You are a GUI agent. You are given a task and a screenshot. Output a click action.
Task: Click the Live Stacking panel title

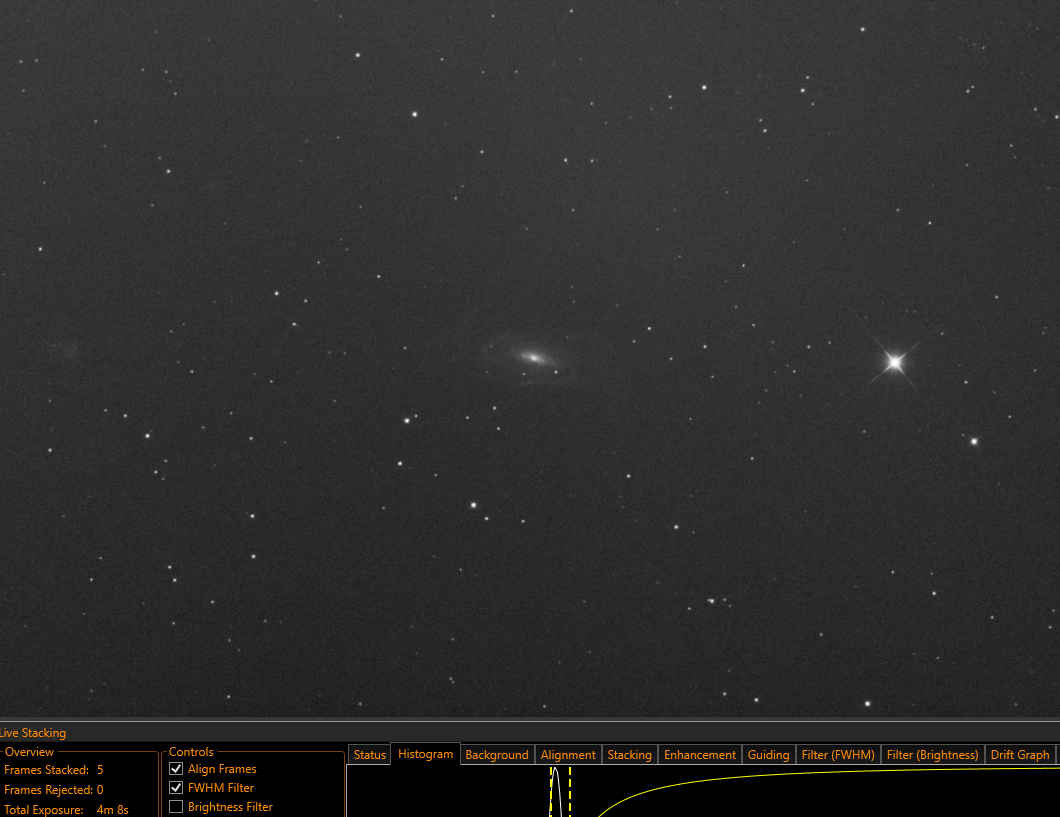[32, 733]
